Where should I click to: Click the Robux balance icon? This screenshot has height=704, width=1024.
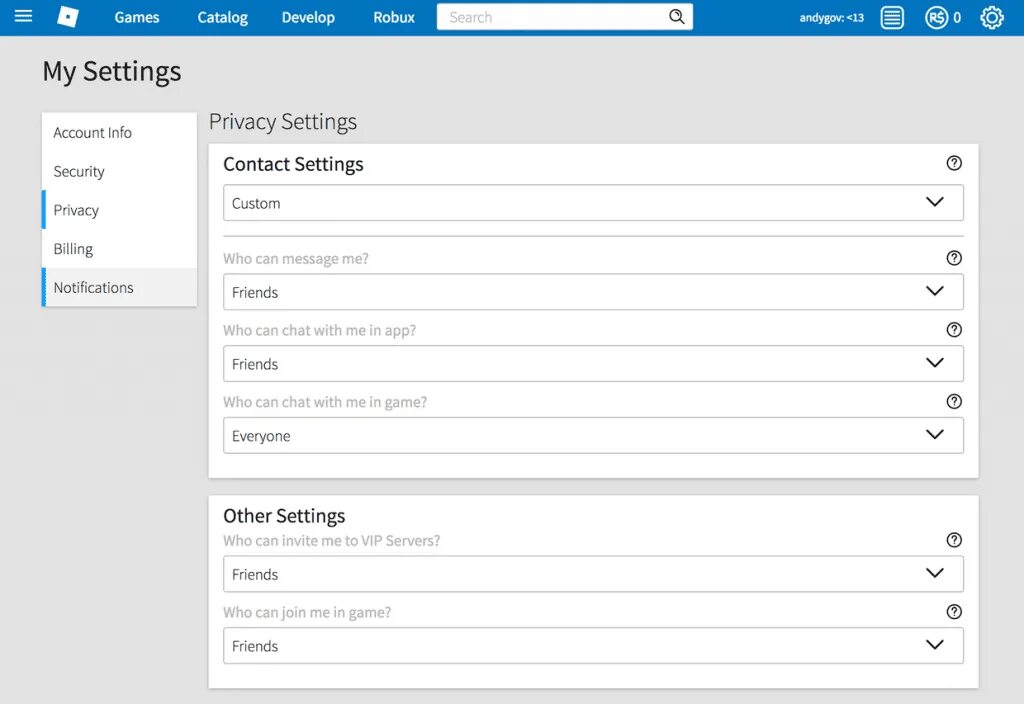(936, 18)
